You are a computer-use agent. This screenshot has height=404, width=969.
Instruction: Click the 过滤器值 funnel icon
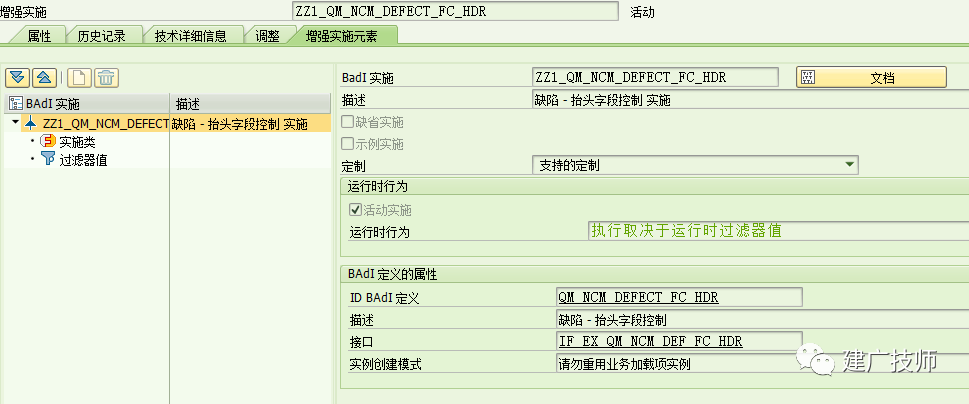tap(48, 159)
